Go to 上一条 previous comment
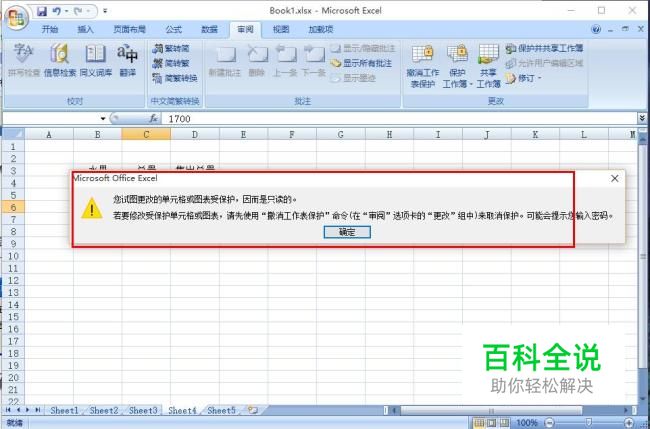The height and width of the screenshot is (429, 650). coord(285,61)
